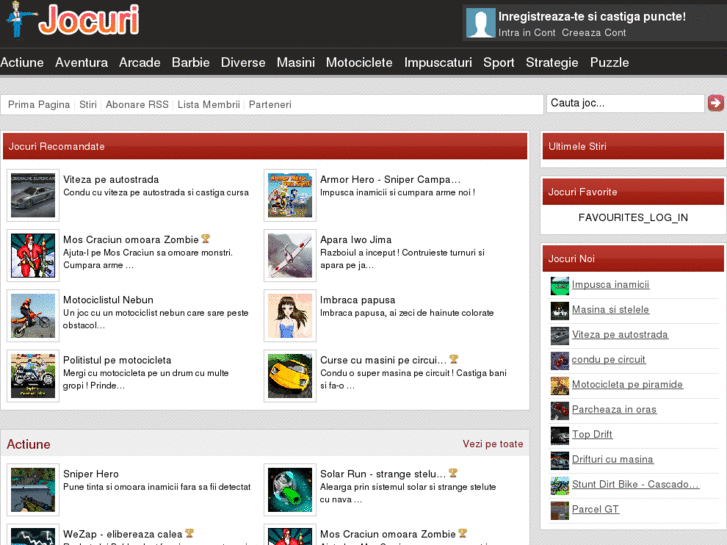
Task: Click Apara Iwo Jima airplane thumbnail
Action: 290,256
